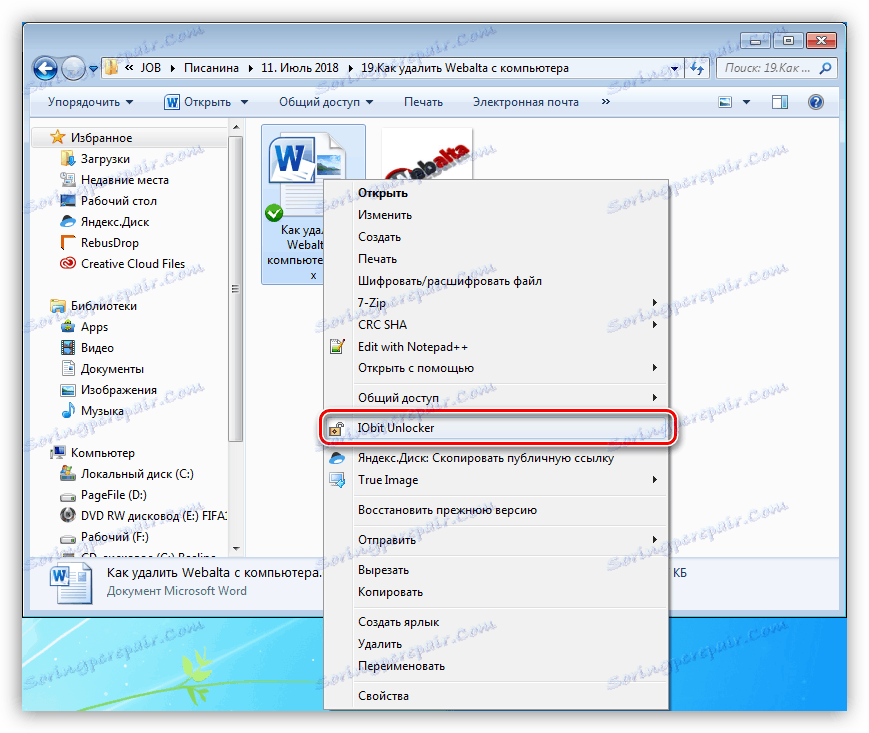The height and width of the screenshot is (733, 869).
Task: Open the address bar history dropdown arrow
Action: pyautogui.click(x=674, y=69)
